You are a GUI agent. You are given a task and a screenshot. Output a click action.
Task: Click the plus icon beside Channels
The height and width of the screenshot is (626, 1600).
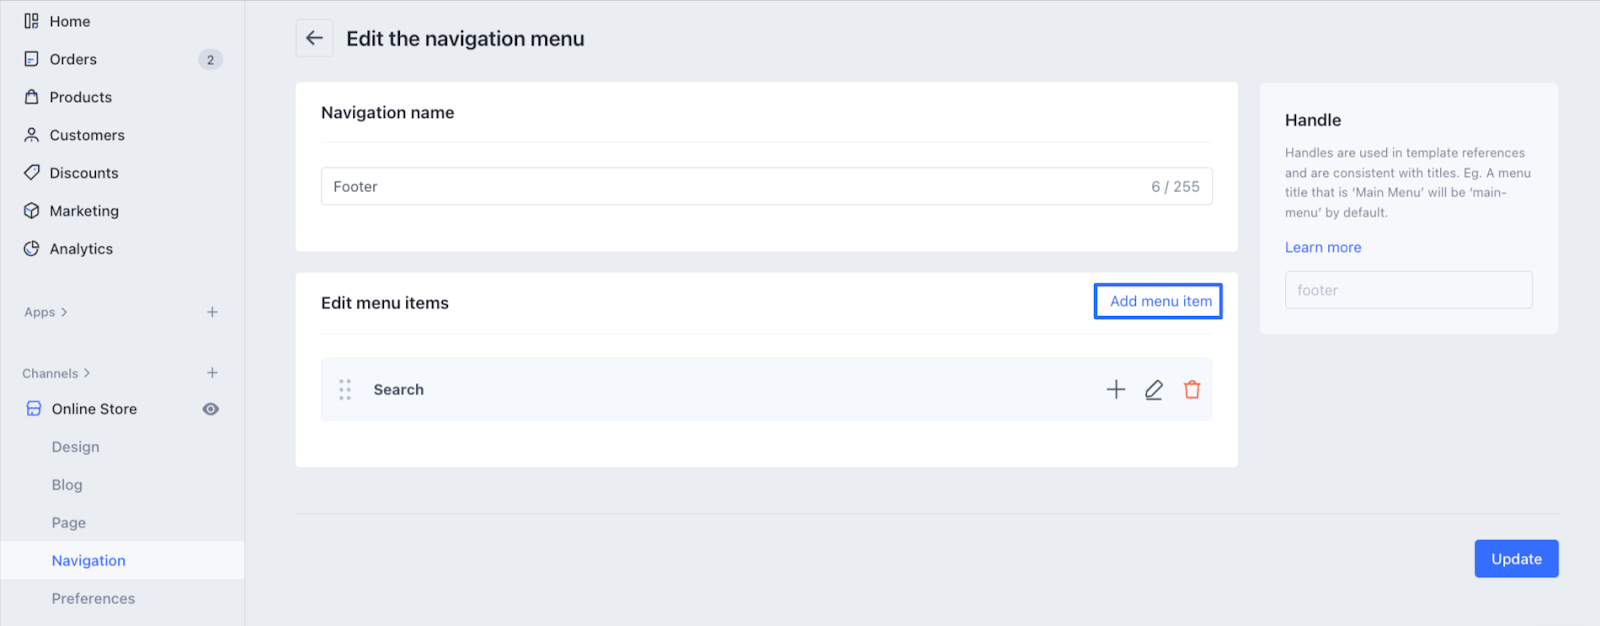tap(212, 373)
